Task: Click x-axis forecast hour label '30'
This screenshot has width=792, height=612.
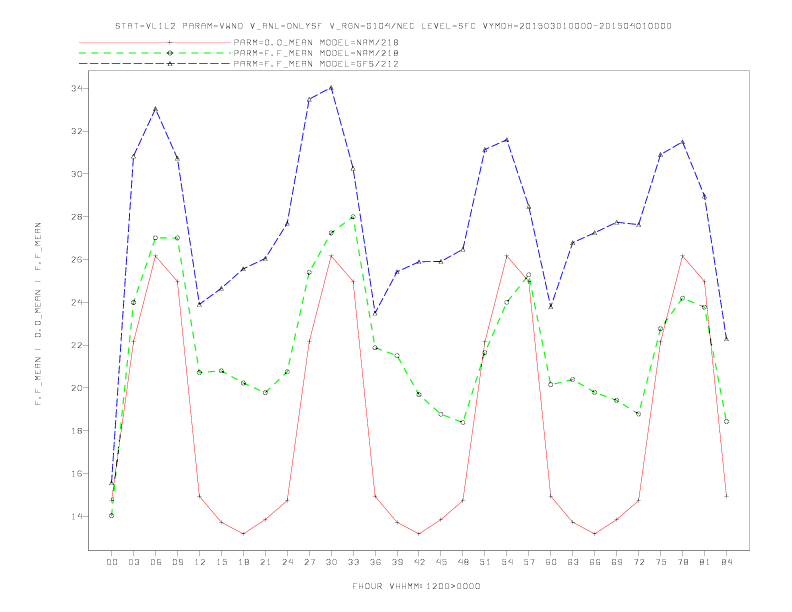Action: tap(331, 562)
